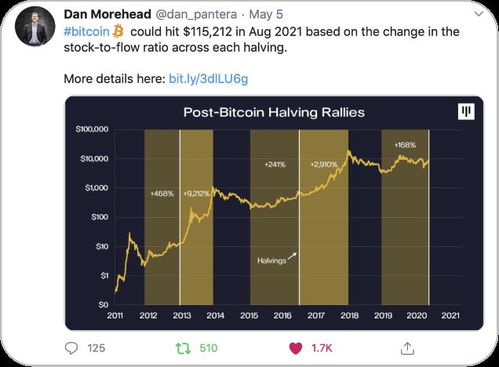Click the Bitcoin emoji symbol
This screenshot has width=499, height=367.
click(118, 31)
